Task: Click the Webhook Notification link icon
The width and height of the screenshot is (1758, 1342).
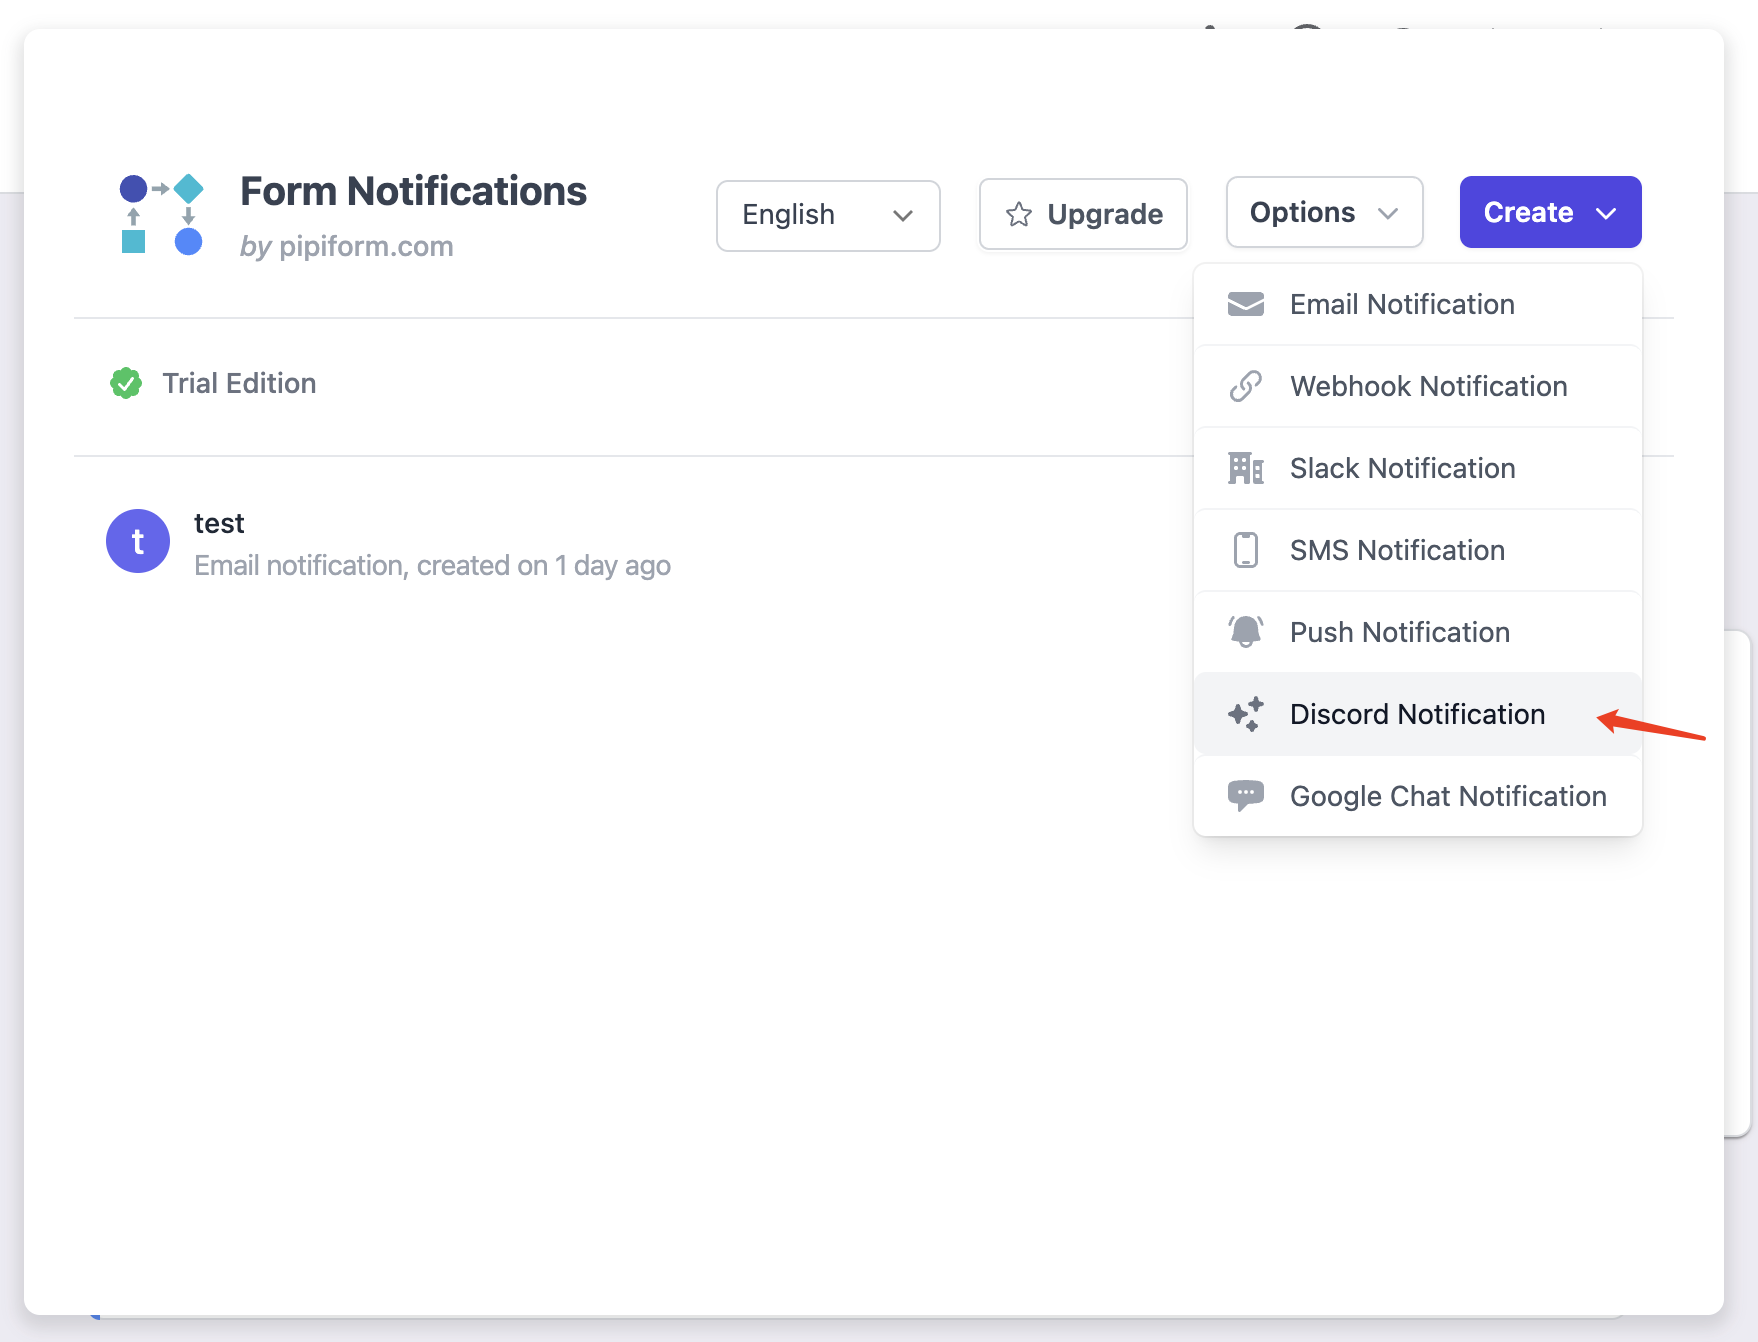Action: 1246,386
